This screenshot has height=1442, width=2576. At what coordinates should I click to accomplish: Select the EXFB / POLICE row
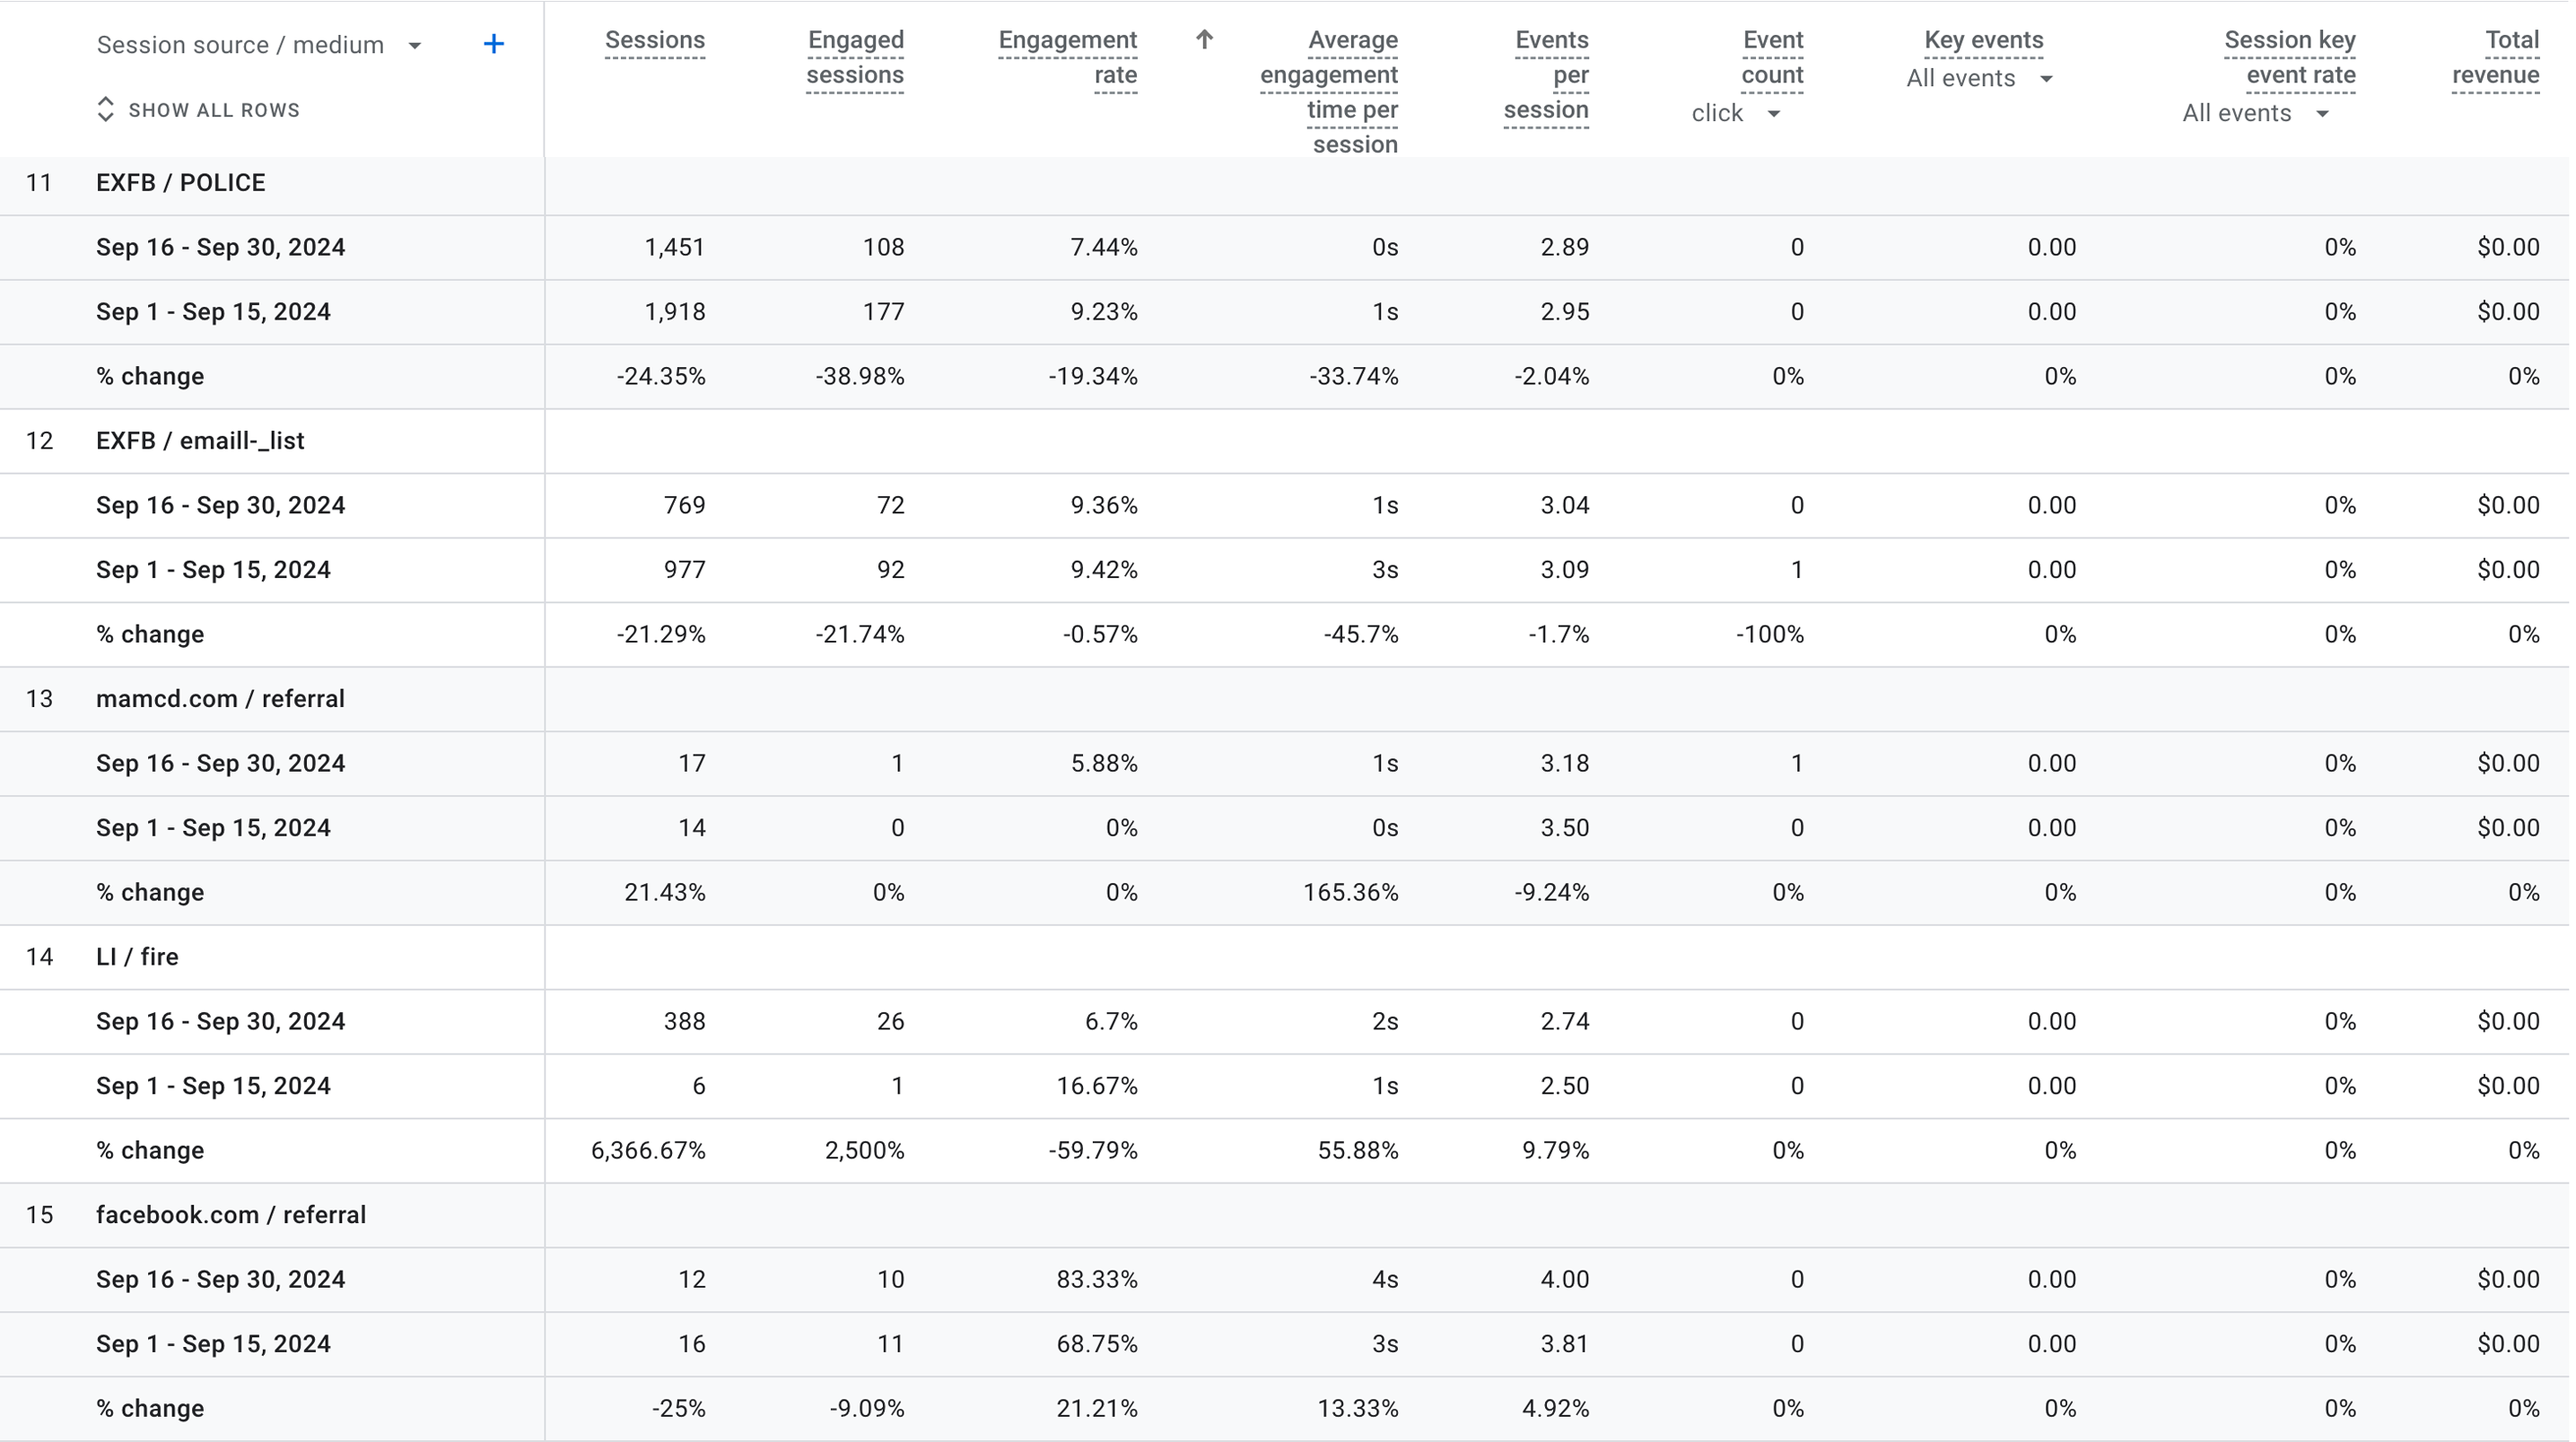coord(181,183)
